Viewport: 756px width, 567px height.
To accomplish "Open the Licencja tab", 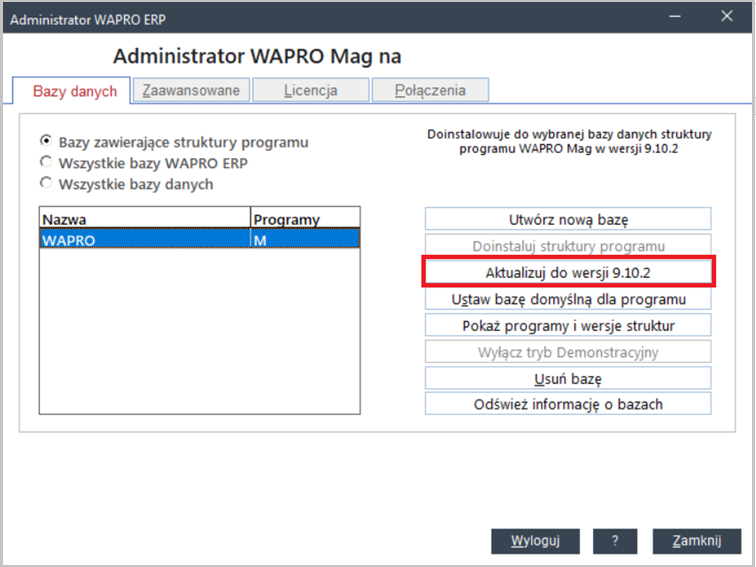I will coord(310,91).
